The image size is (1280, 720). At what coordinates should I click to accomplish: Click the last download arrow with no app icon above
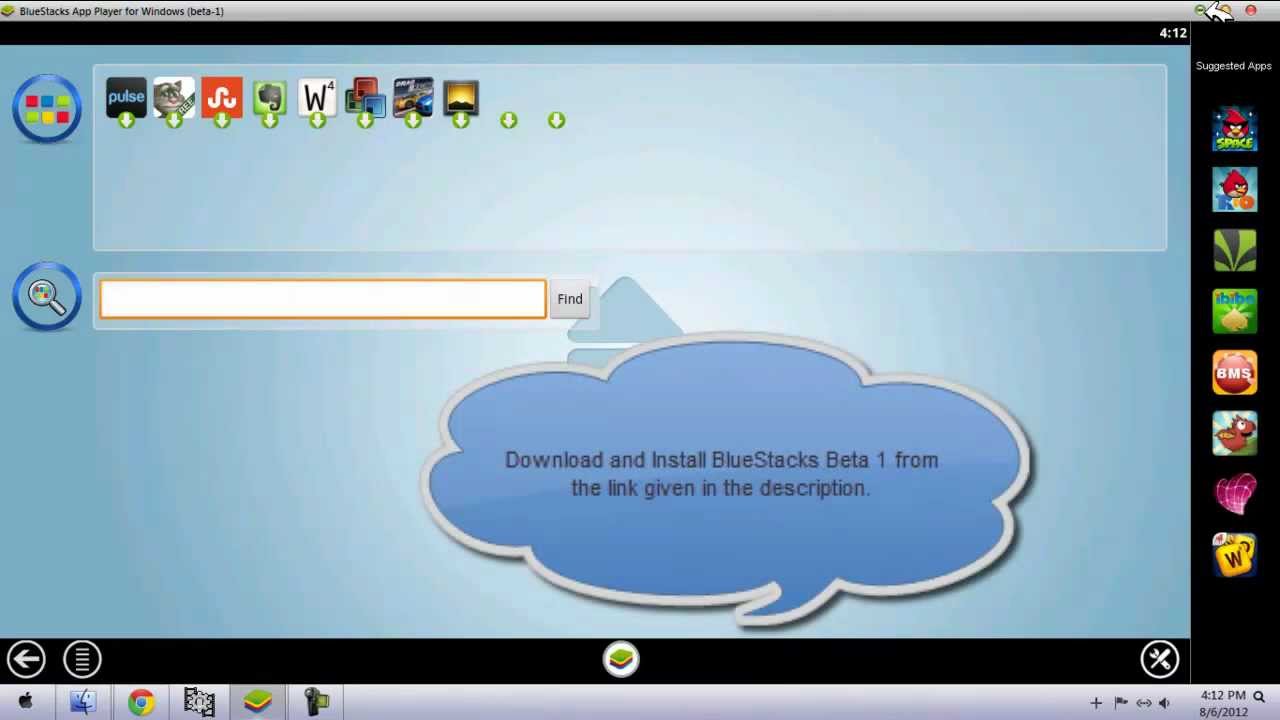557,120
